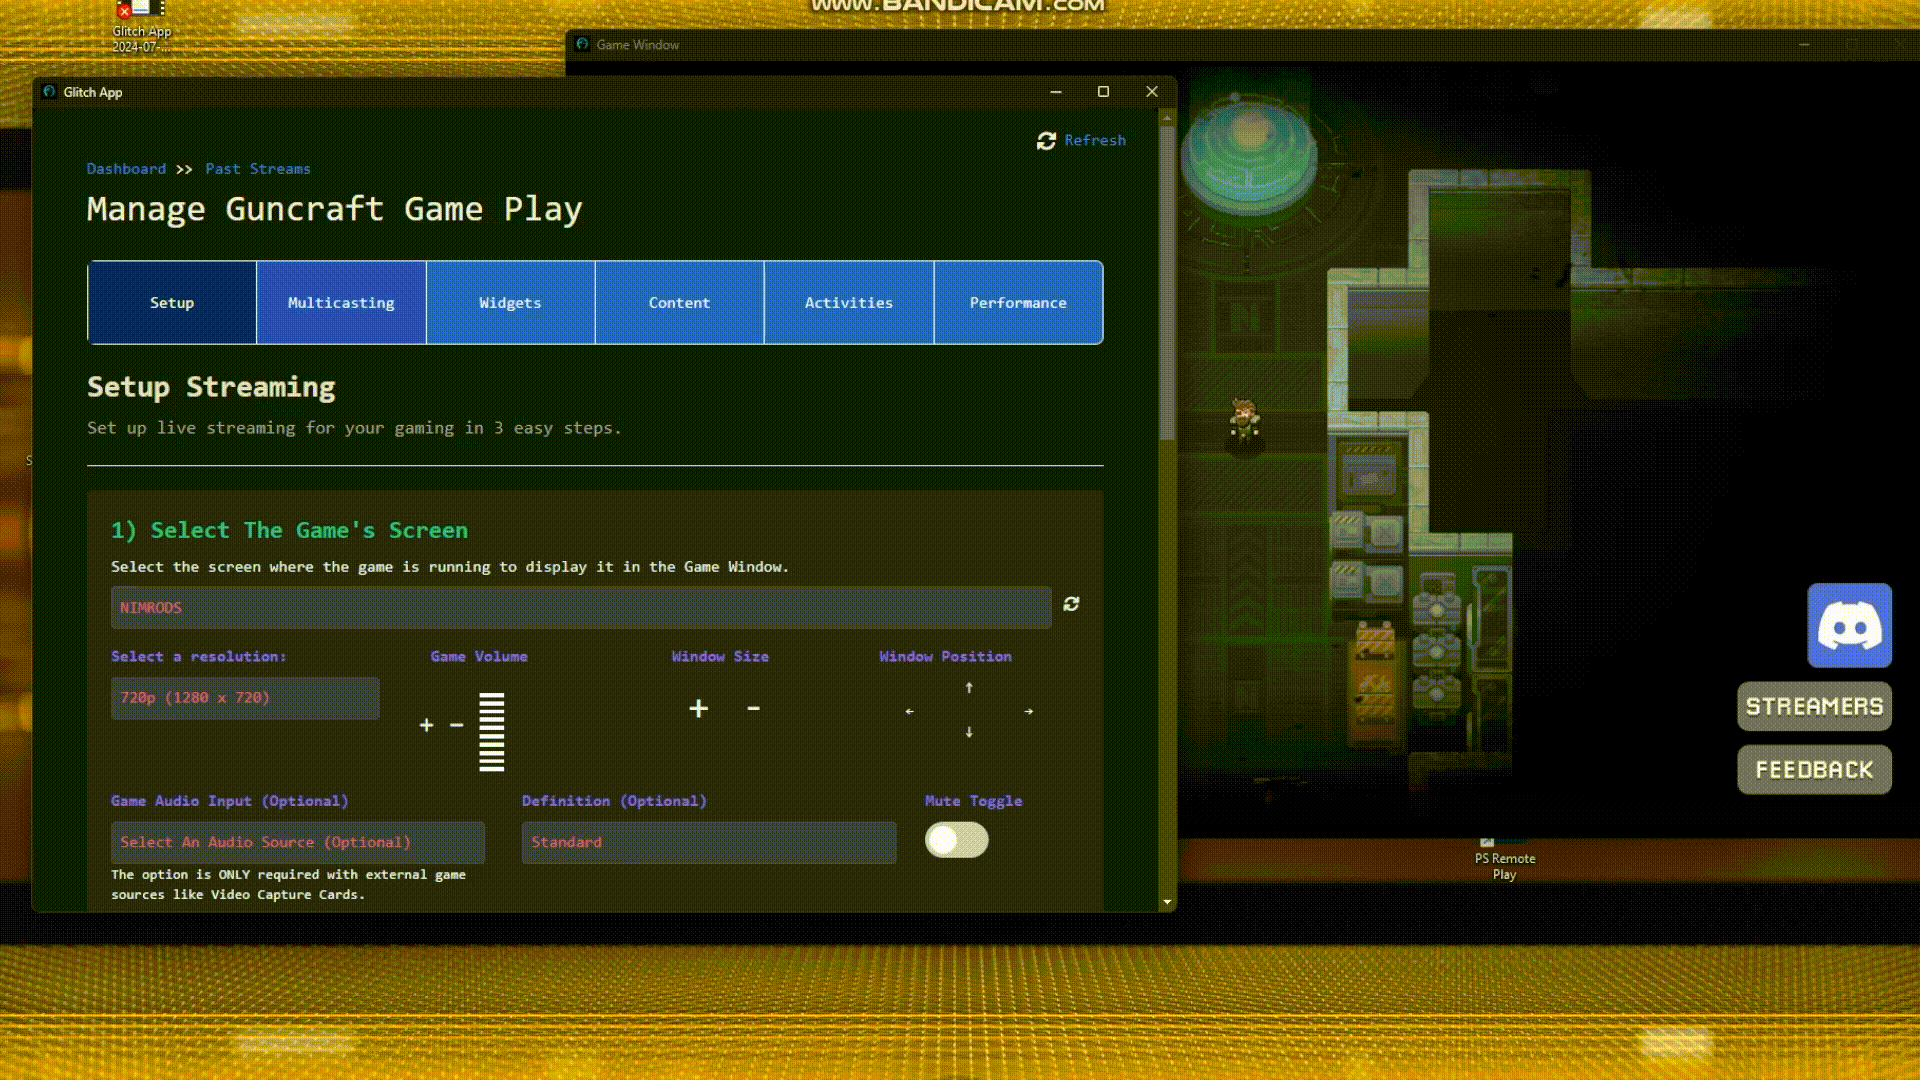Click refresh icon beside the NIMRODS screen selector

point(1071,604)
